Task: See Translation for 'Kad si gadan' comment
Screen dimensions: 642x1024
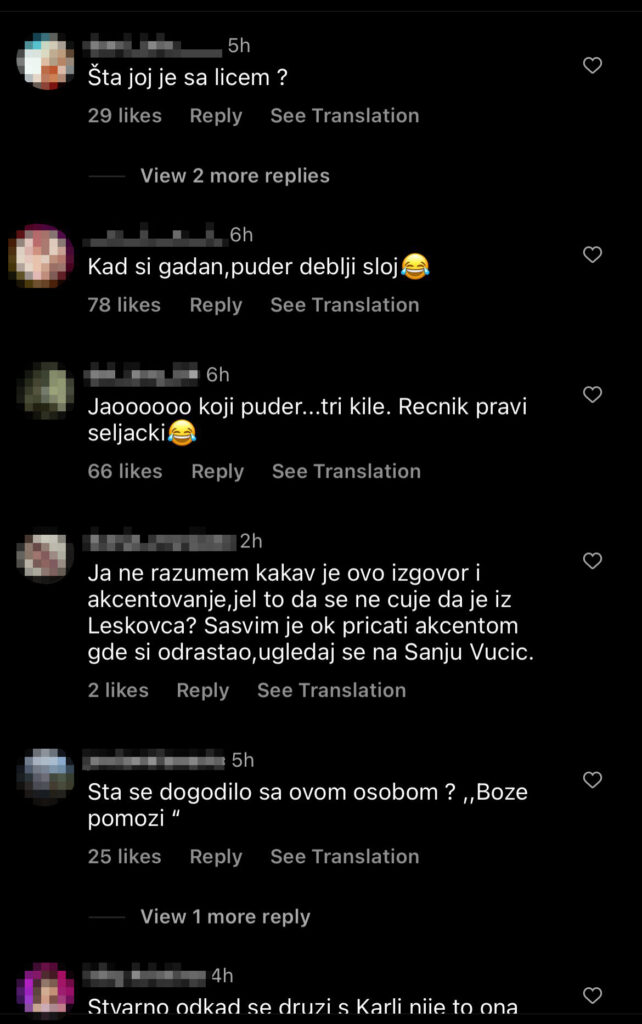Action: (x=345, y=305)
